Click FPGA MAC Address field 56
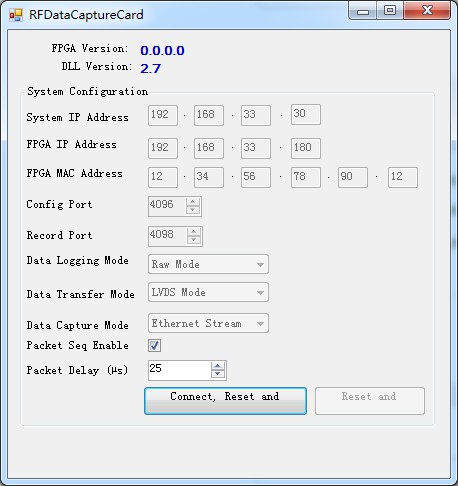This screenshot has height=486, width=458. tap(256, 177)
